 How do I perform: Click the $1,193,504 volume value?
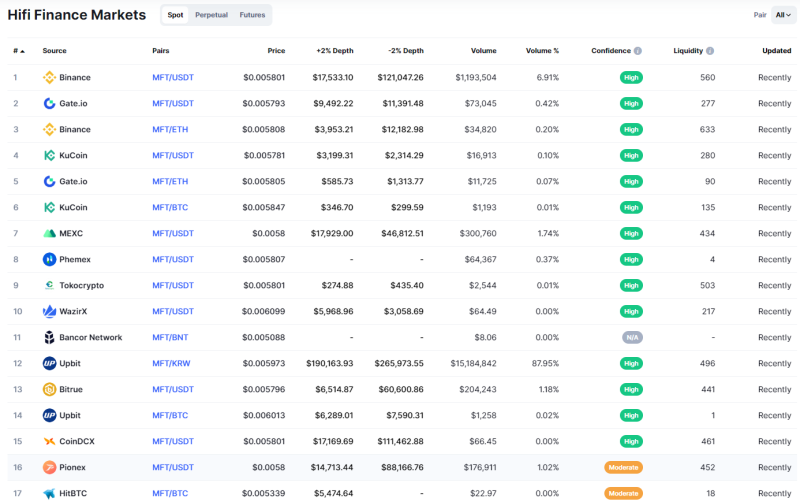476,78
